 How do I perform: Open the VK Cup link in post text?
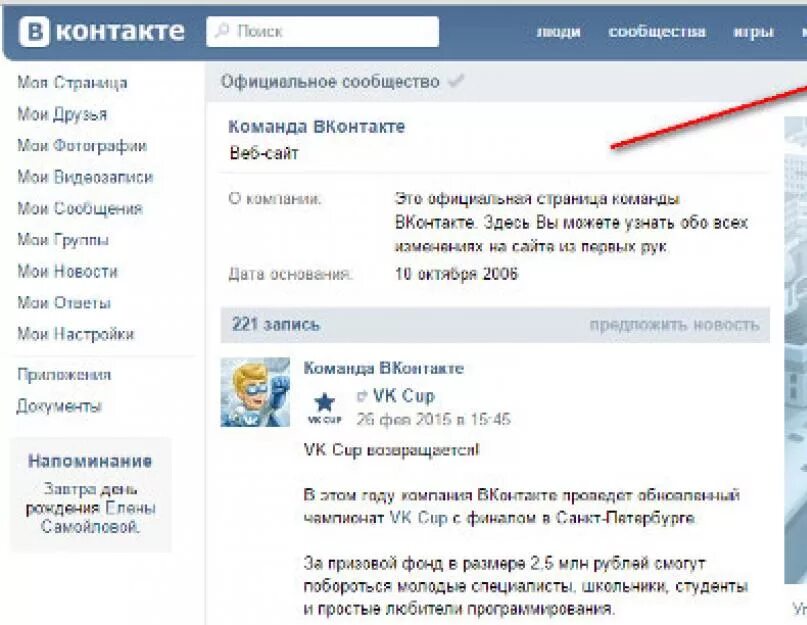(418, 517)
